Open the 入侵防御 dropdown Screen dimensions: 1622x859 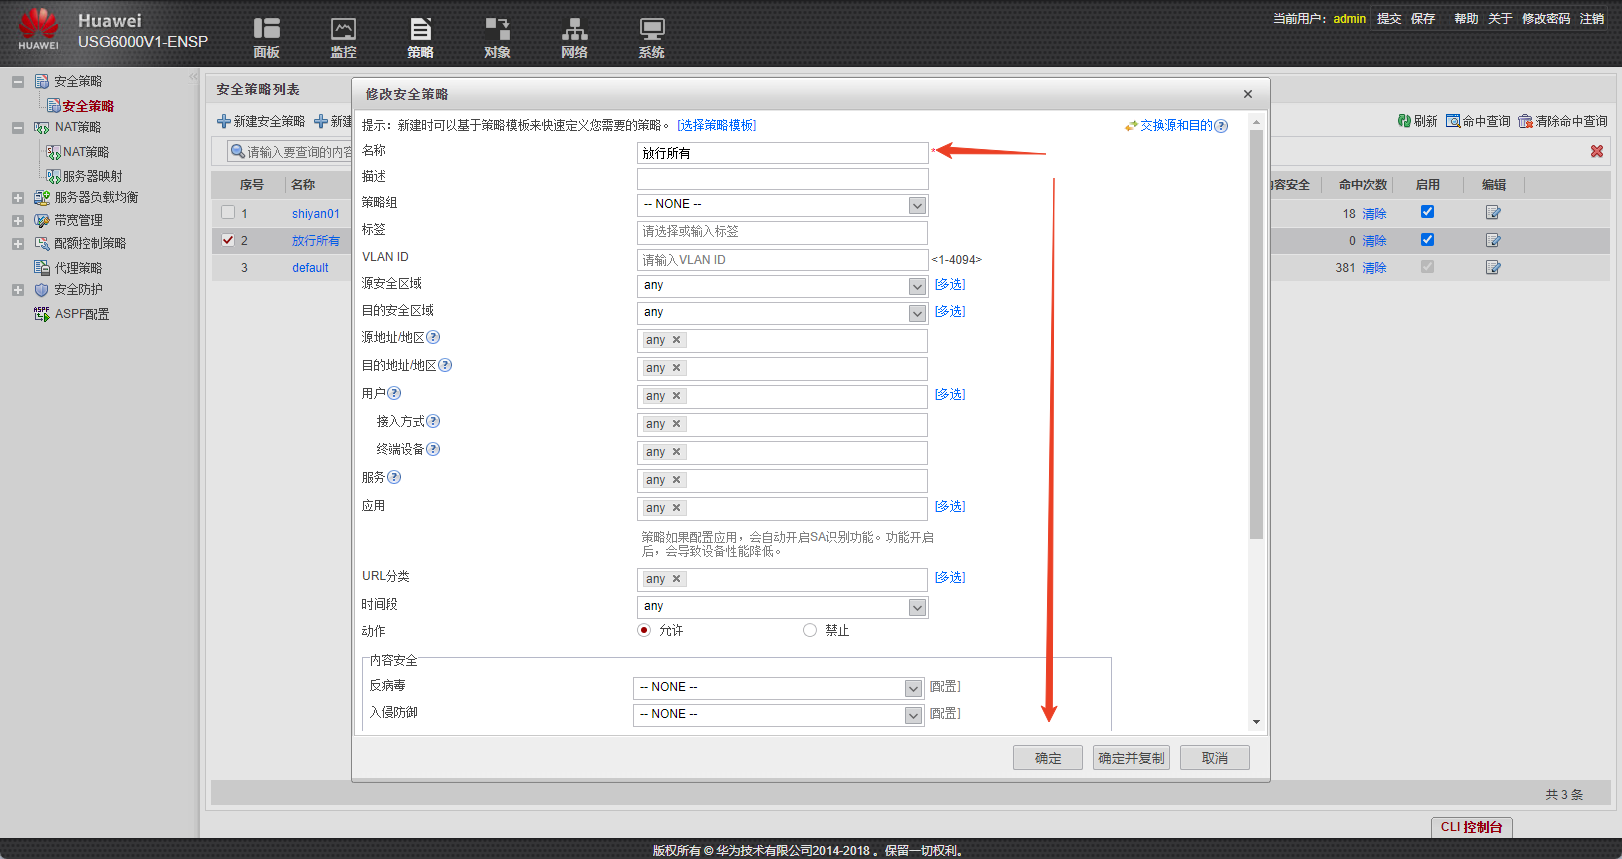(913, 715)
